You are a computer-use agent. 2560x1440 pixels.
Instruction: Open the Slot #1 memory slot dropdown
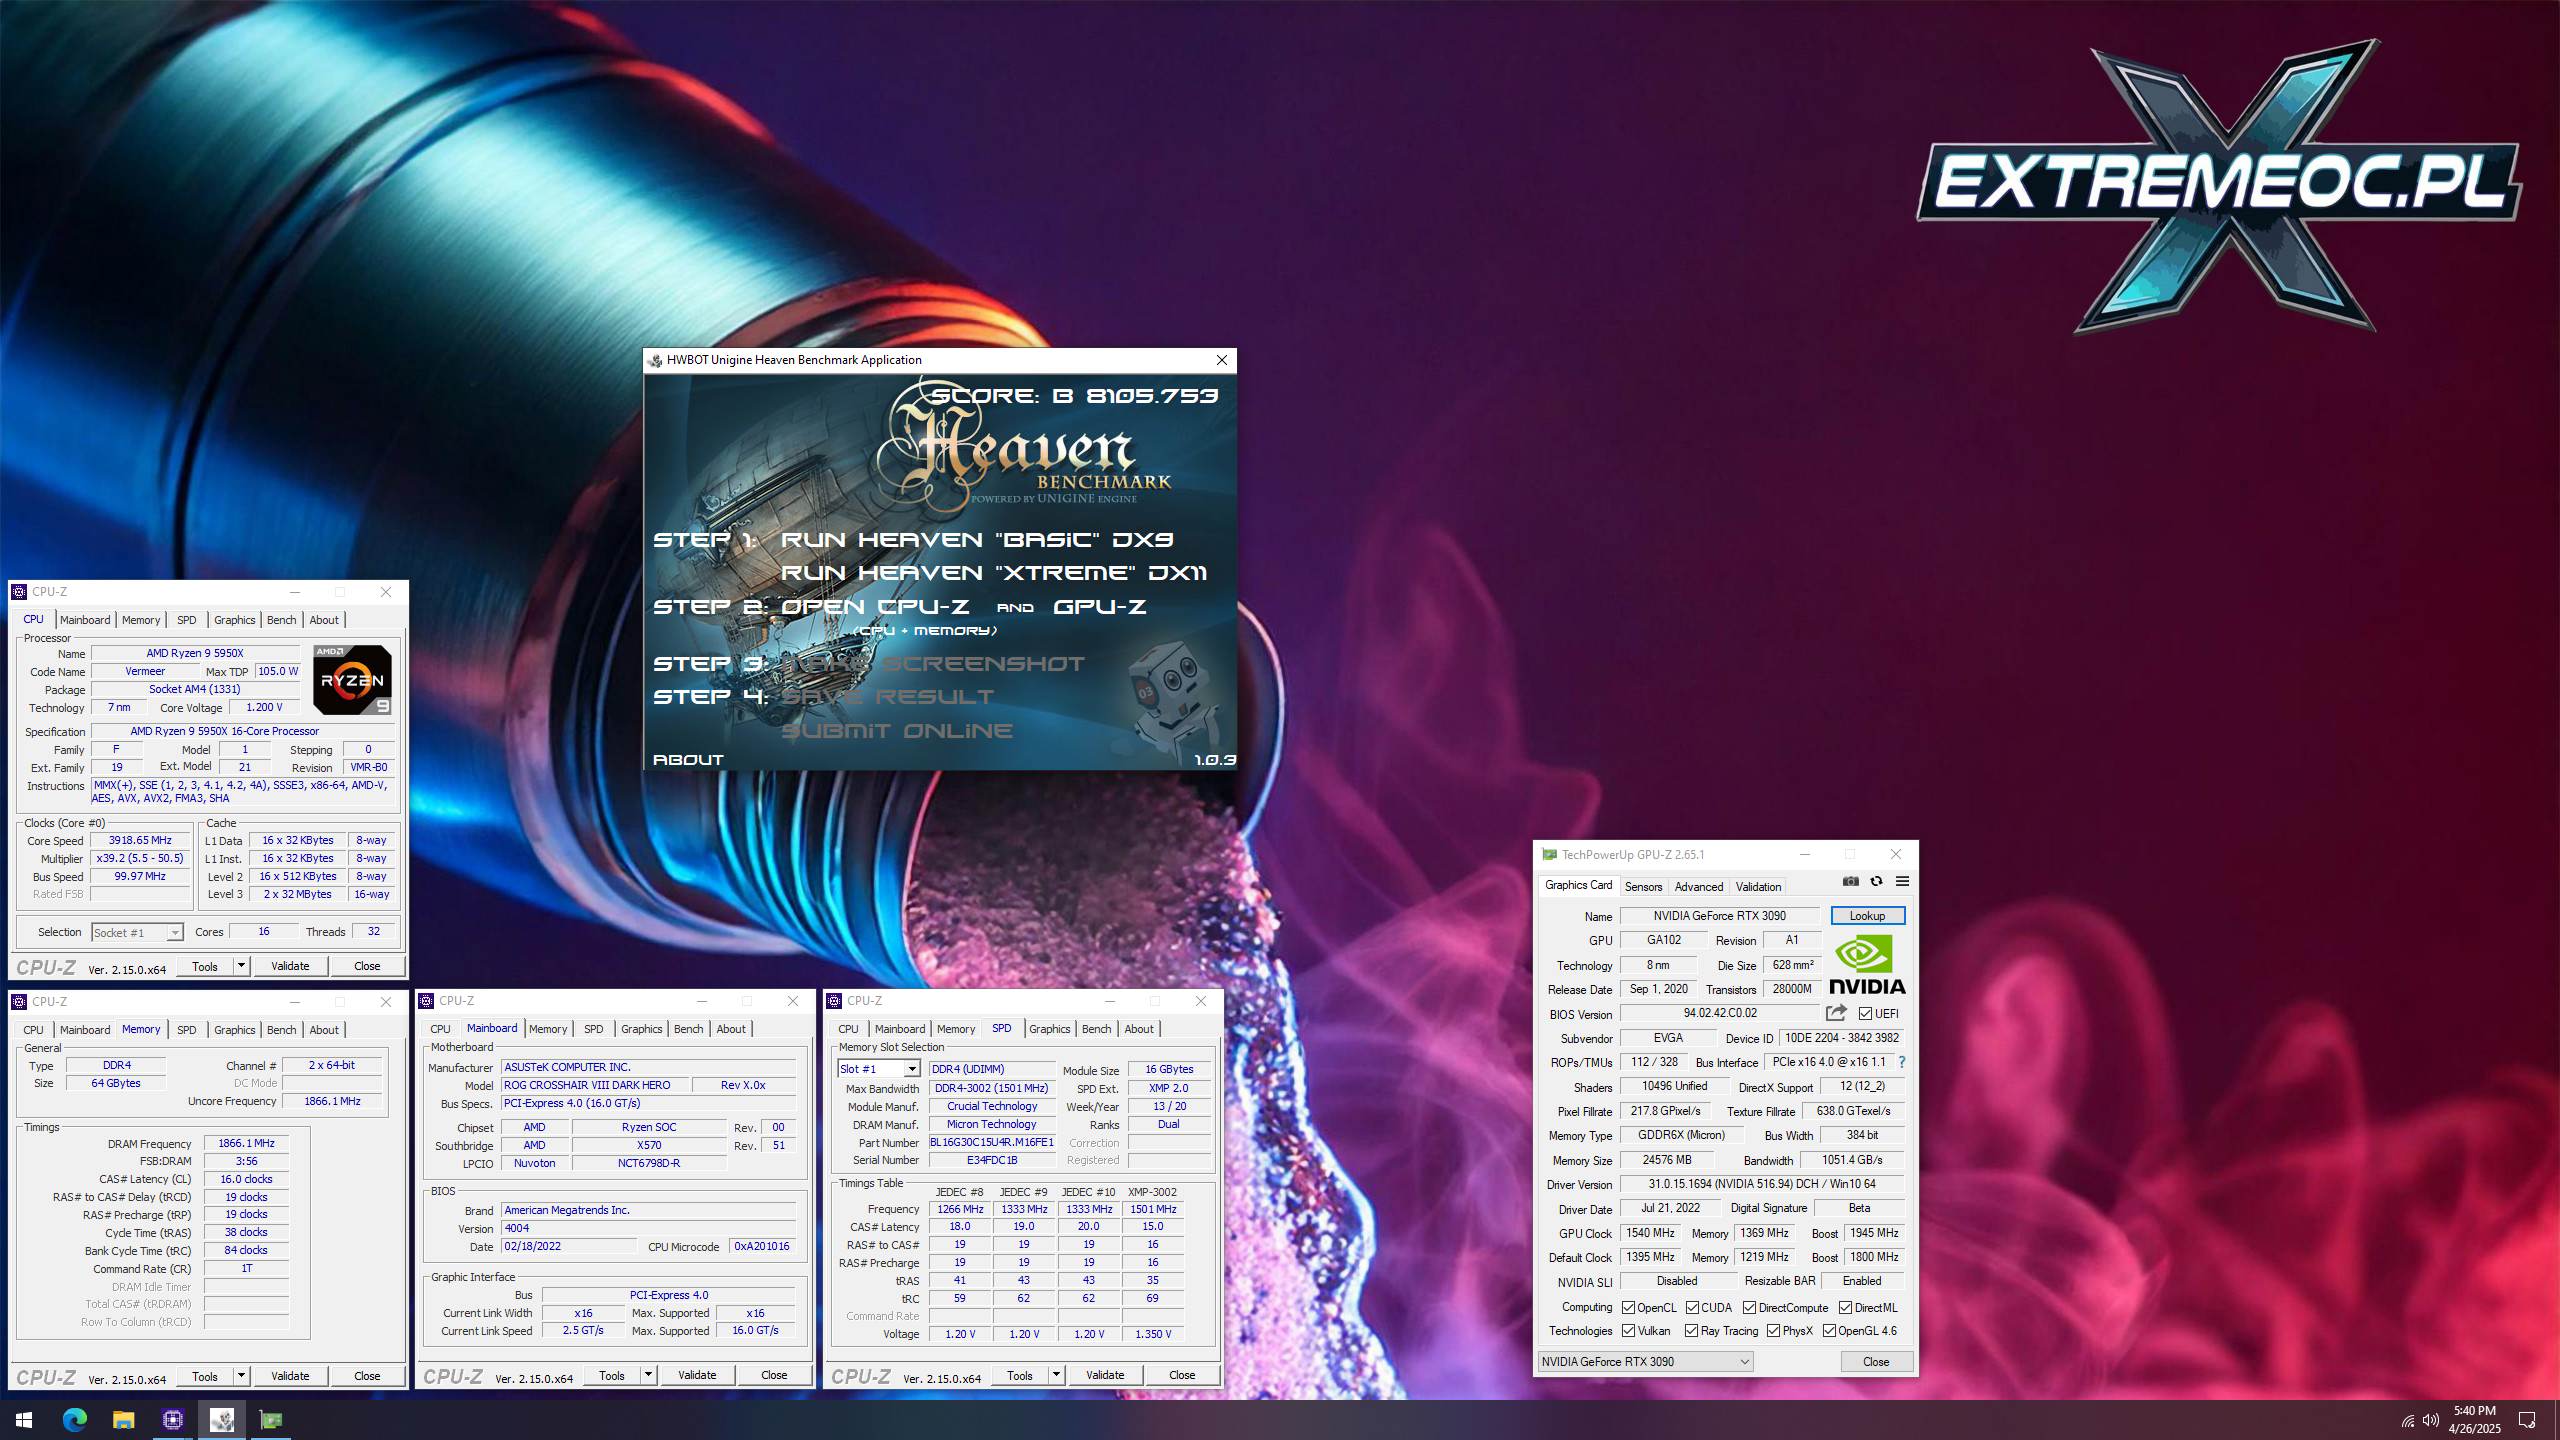click(878, 1069)
